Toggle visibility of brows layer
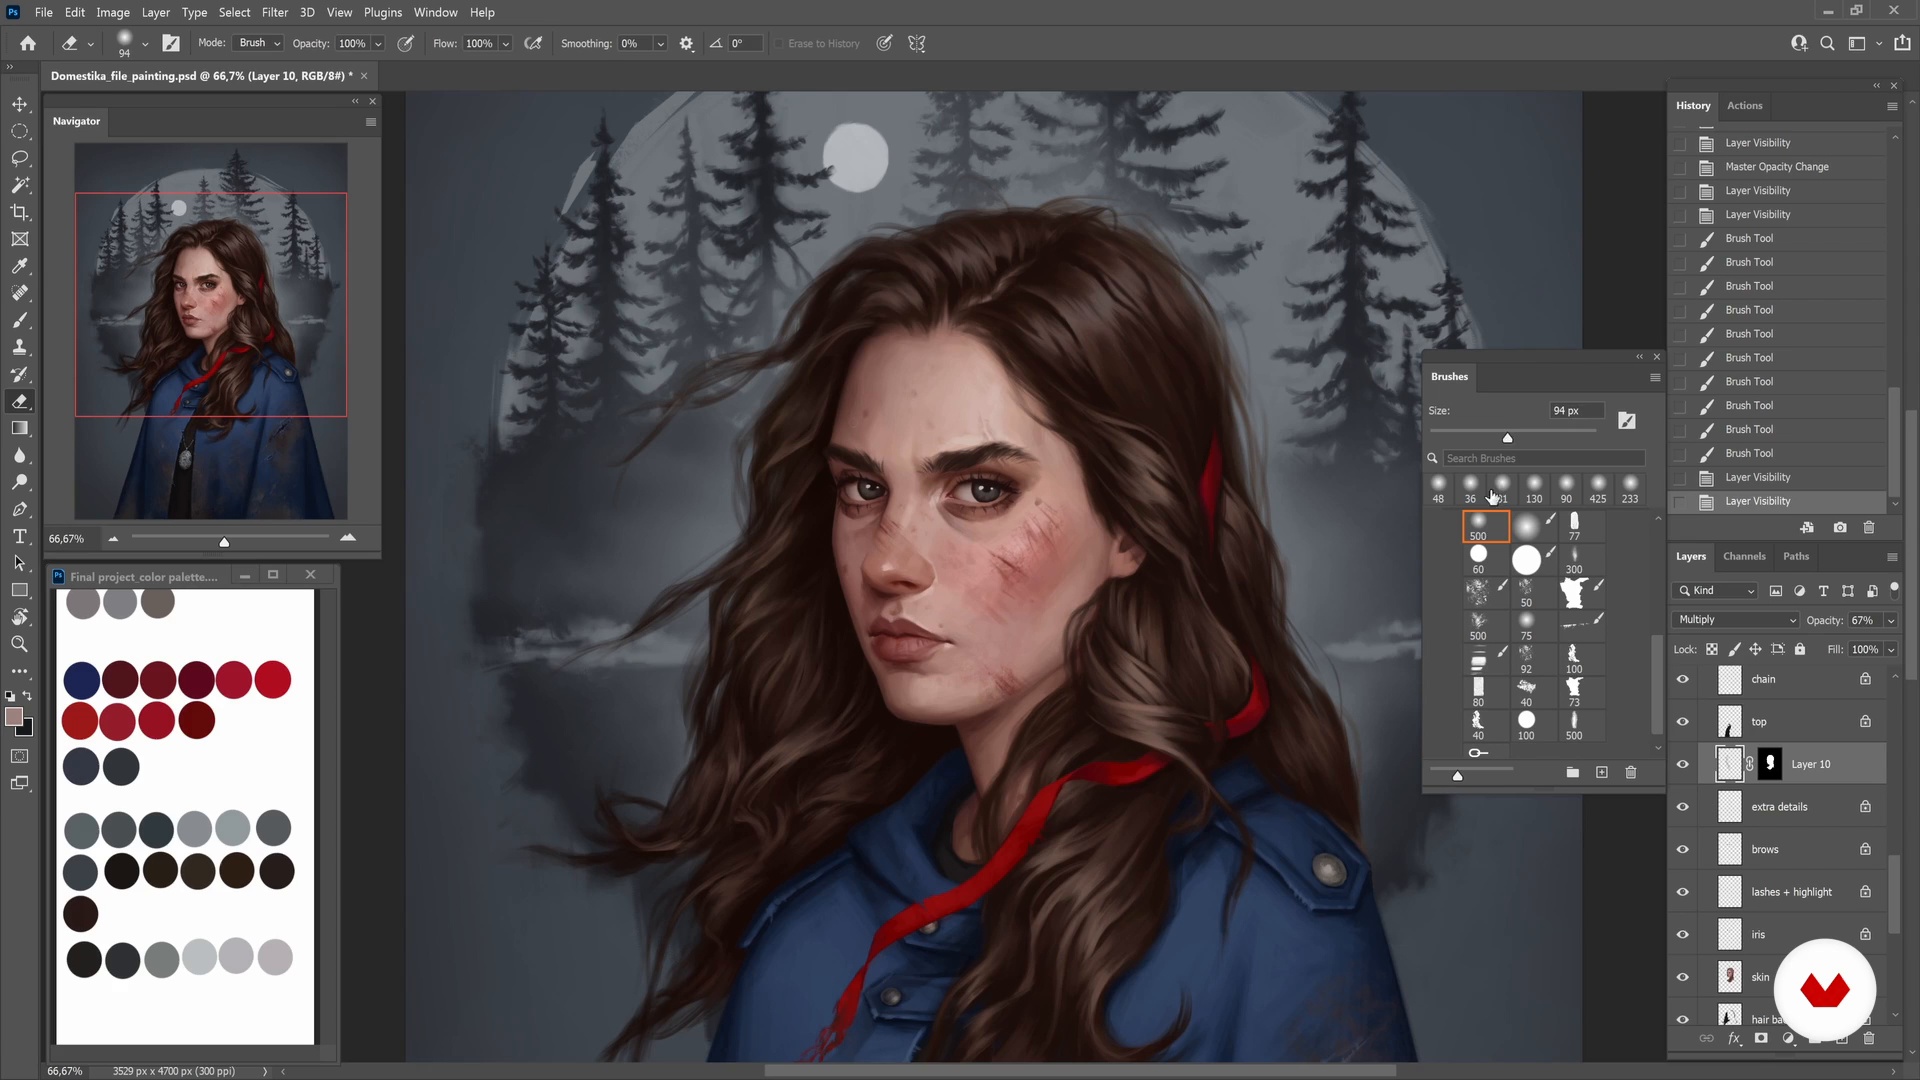This screenshot has width=1920, height=1080. pyautogui.click(x=1683, y=850)
